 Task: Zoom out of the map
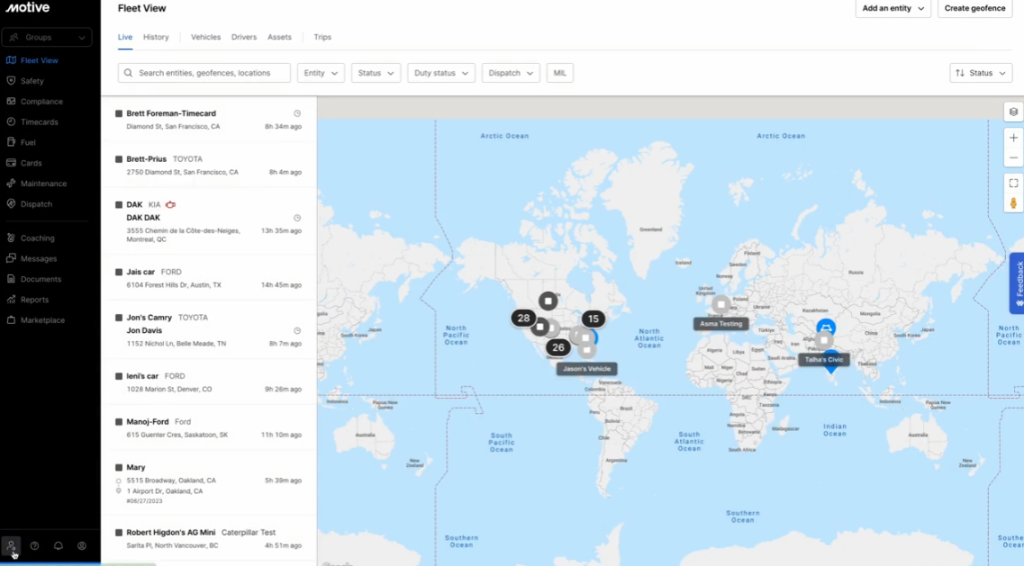[x=1013, y=158]
